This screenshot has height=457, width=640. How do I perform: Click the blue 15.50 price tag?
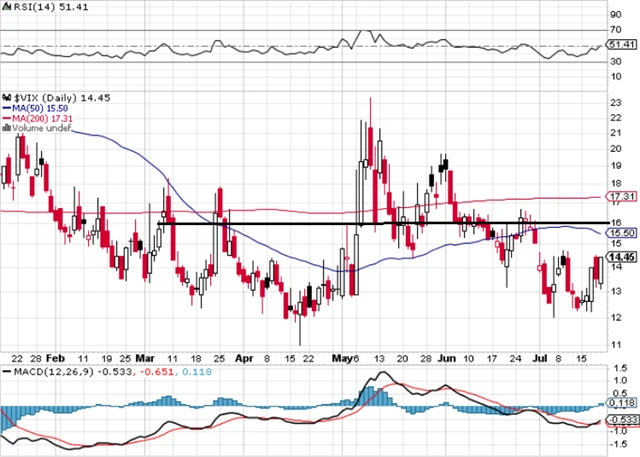click(620, 233)
